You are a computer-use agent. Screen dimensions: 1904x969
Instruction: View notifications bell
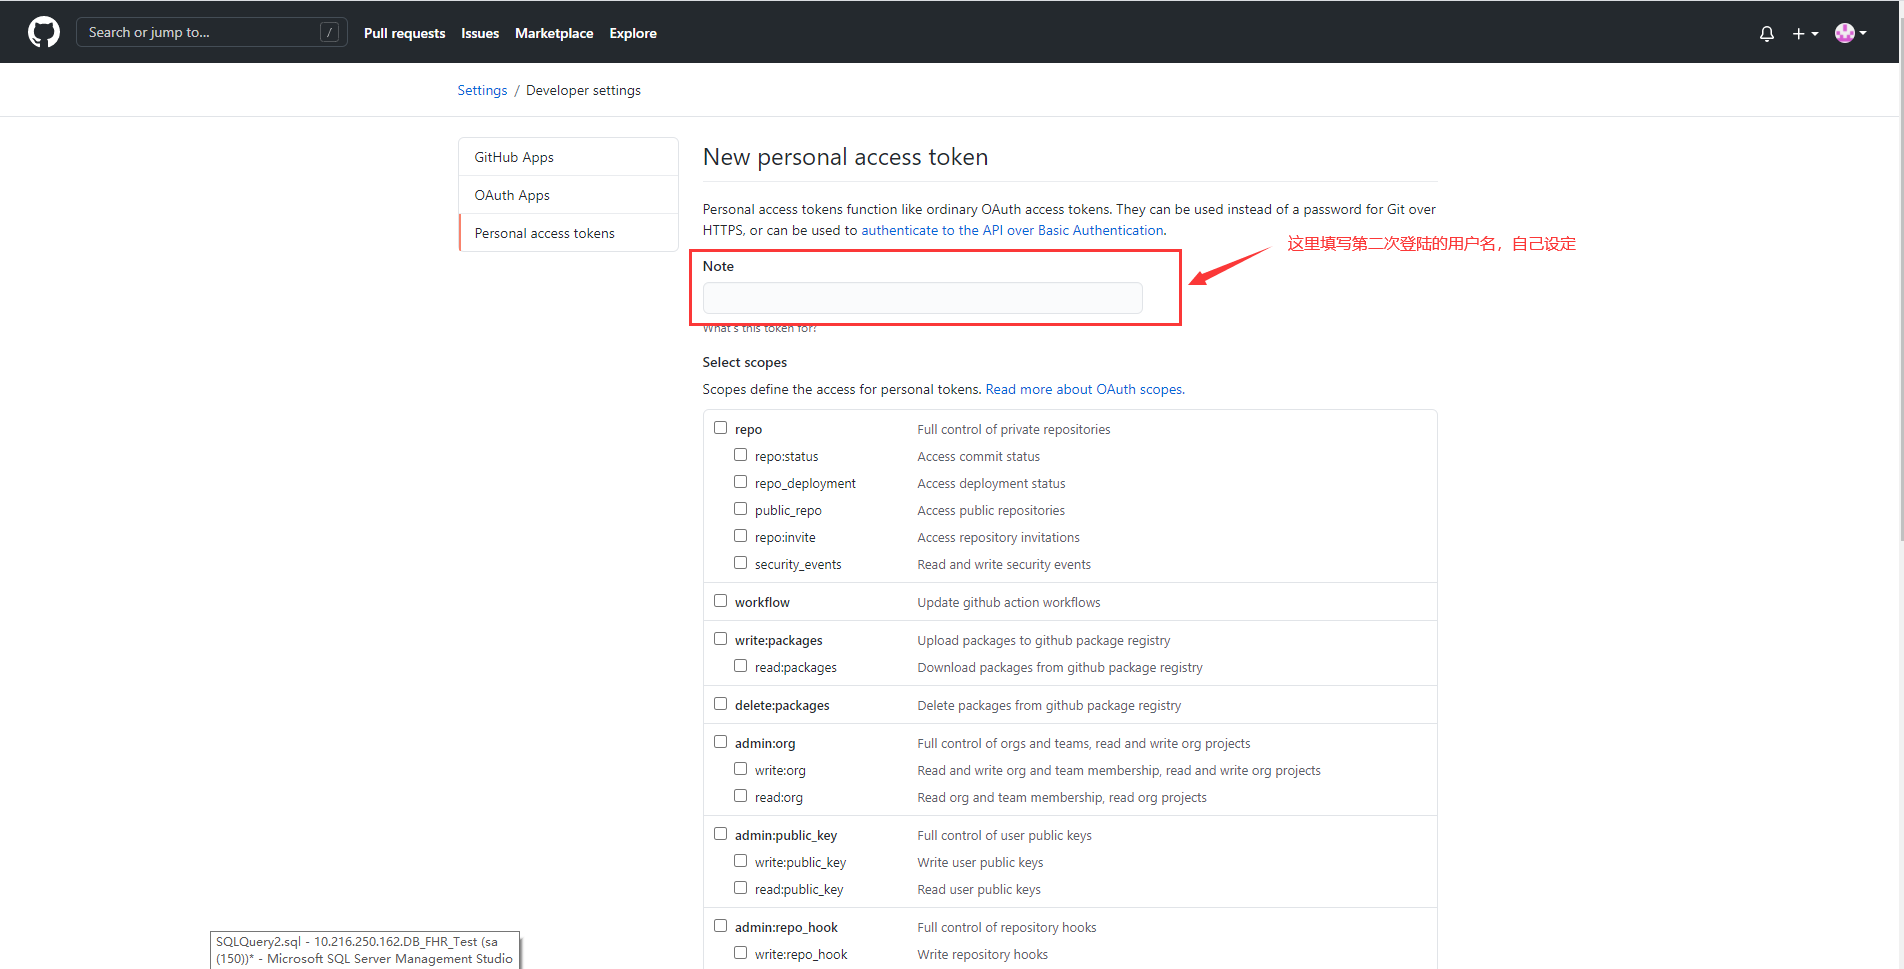click(1767, 33)
